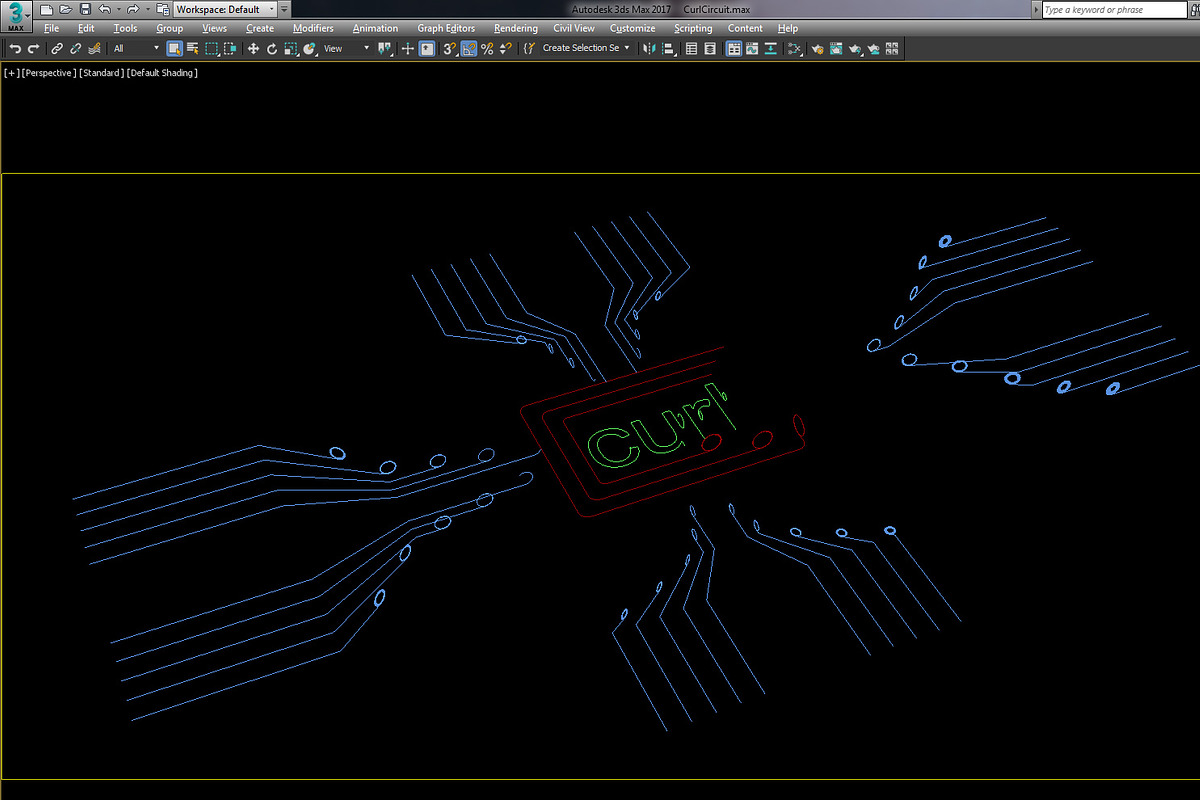Open the Render Setup dialog

click(x=817, y=48)
